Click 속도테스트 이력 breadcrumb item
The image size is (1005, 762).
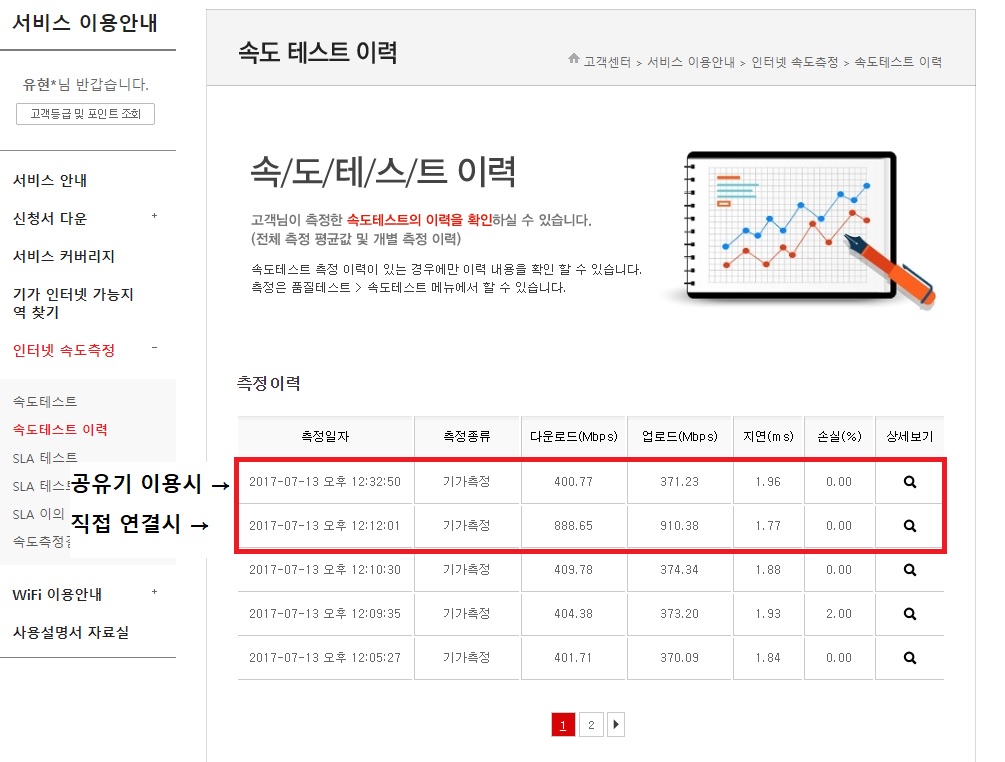(x=898, y=62)
